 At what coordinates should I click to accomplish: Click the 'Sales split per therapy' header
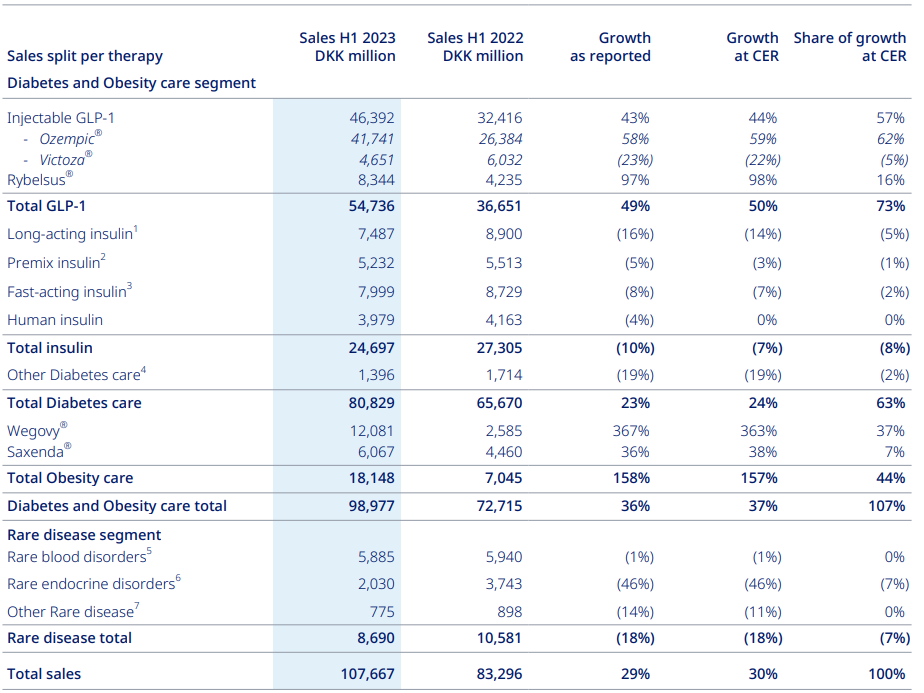click(85, 56)
